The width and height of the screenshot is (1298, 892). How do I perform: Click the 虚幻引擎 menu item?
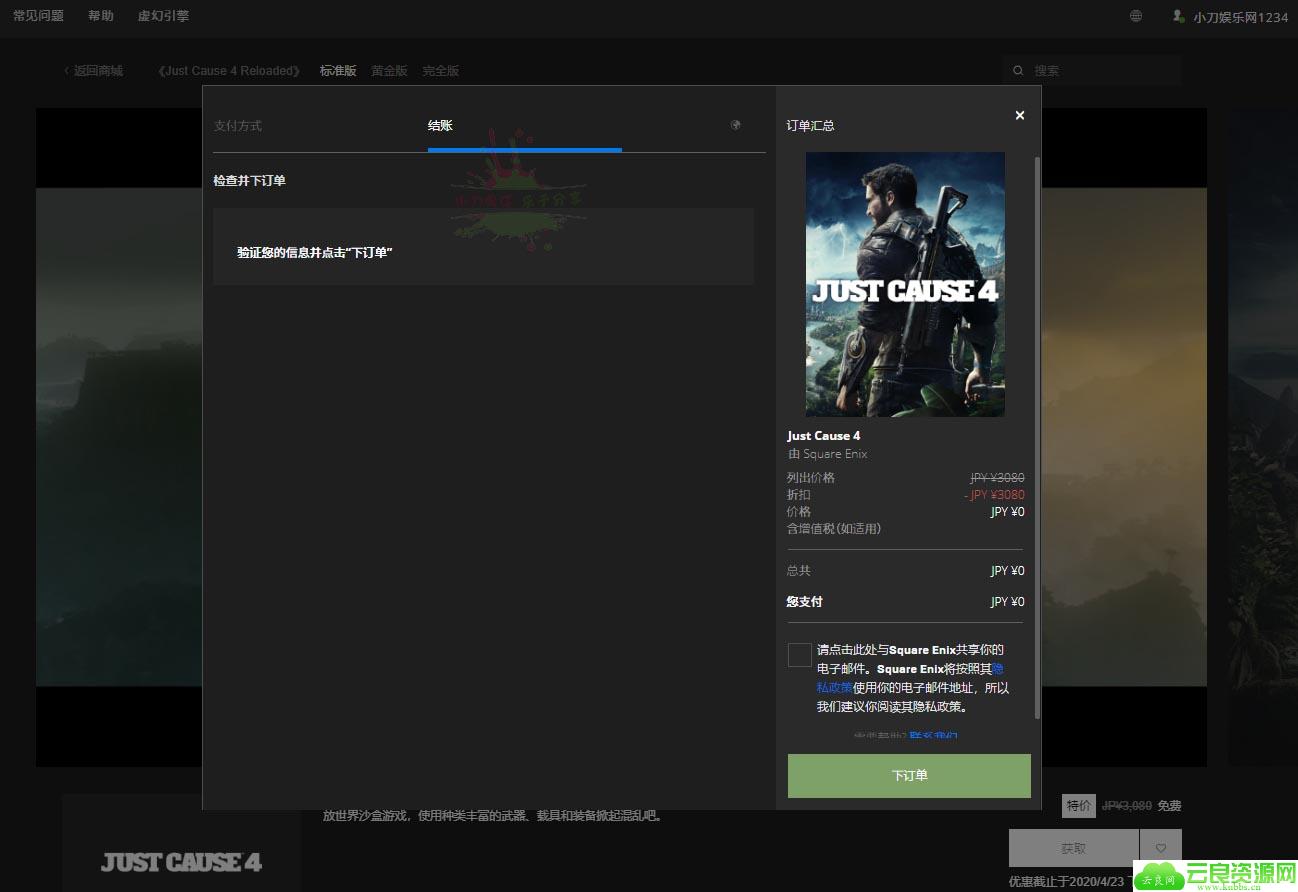point(163,16)
